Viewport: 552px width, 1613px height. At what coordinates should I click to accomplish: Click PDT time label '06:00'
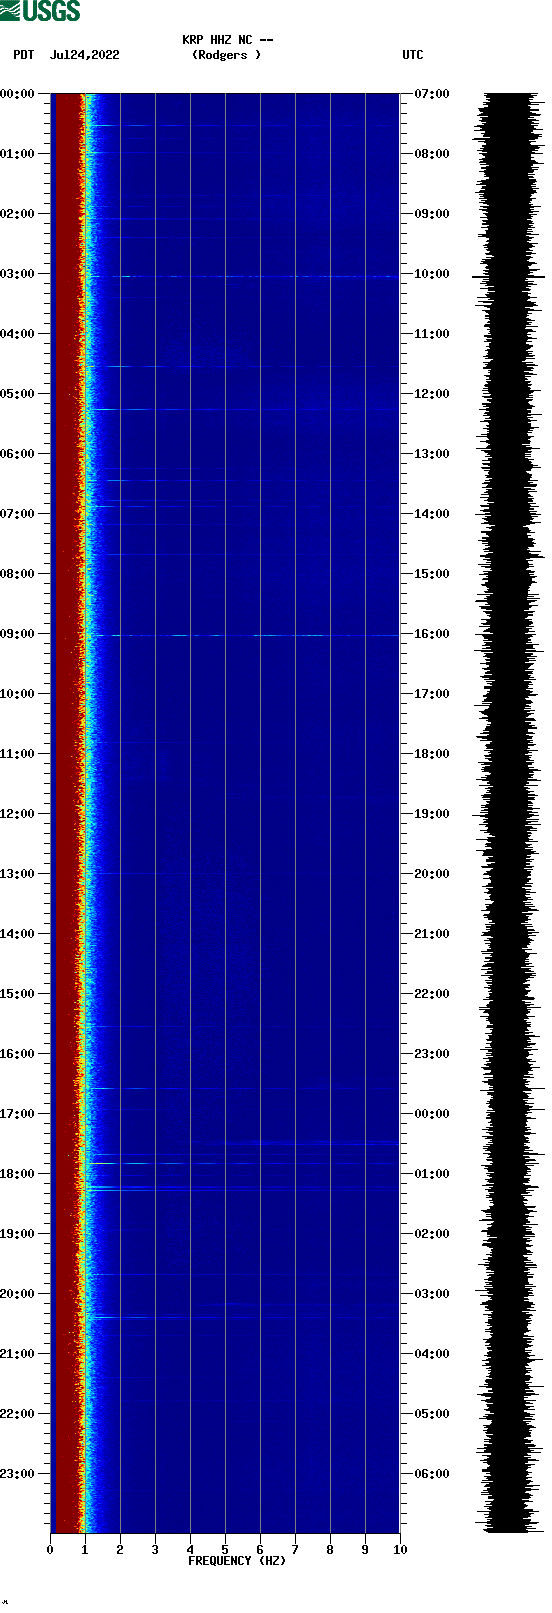tap(18, 454)
